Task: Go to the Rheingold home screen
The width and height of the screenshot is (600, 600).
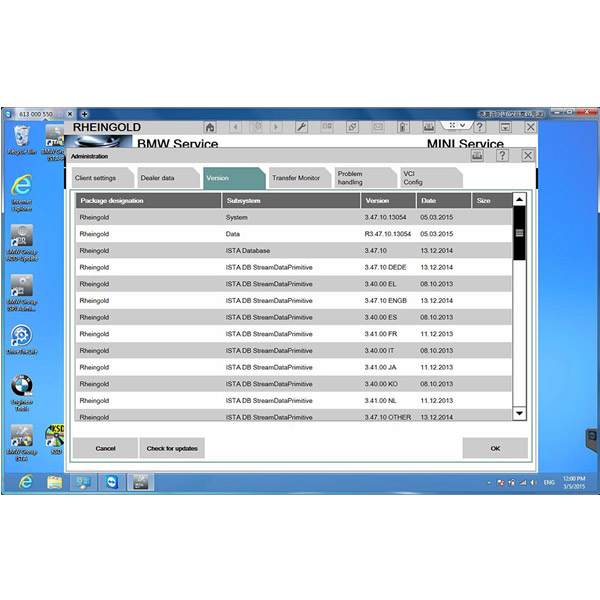Action: click(x=210, y=127)
